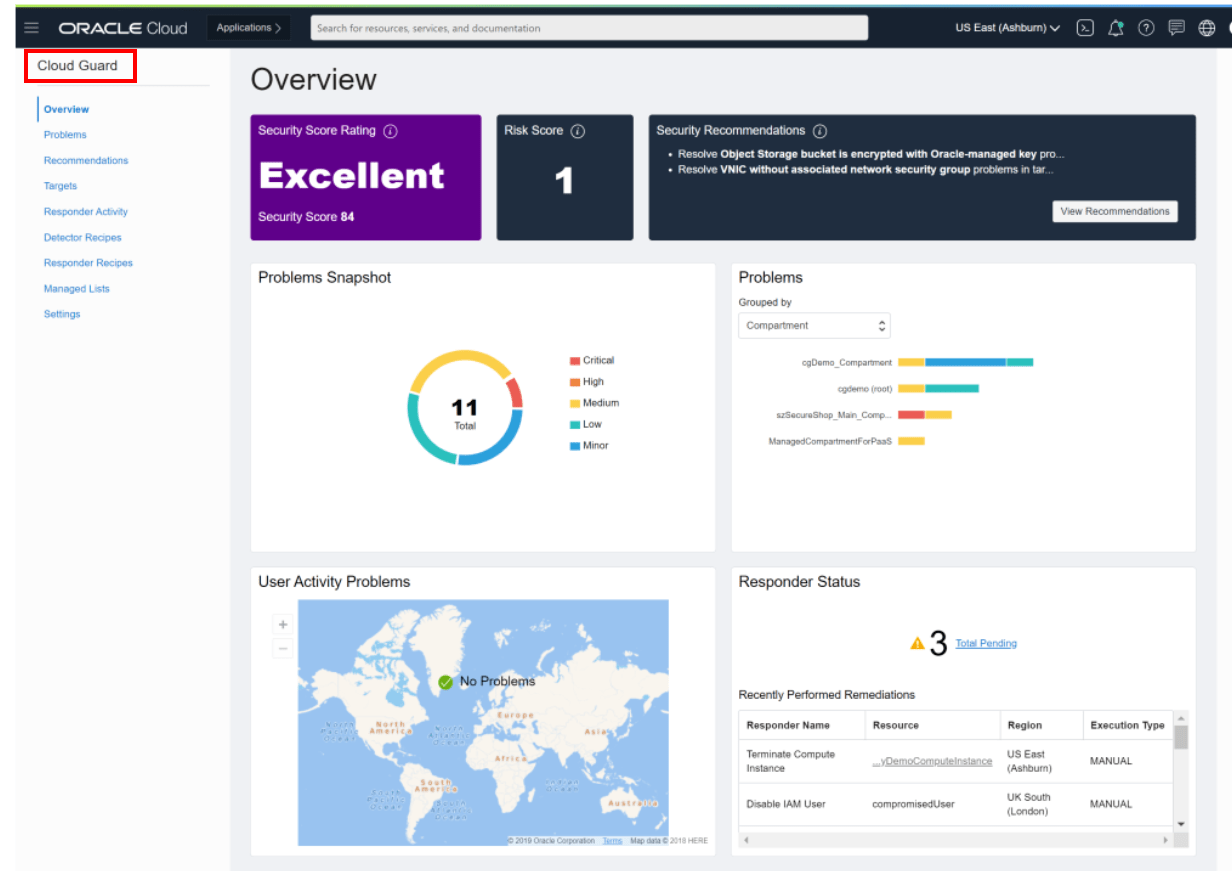Screen dimensions: 1232x871
Task: Zoom in on the user activity map
Action: pos(283,625)
